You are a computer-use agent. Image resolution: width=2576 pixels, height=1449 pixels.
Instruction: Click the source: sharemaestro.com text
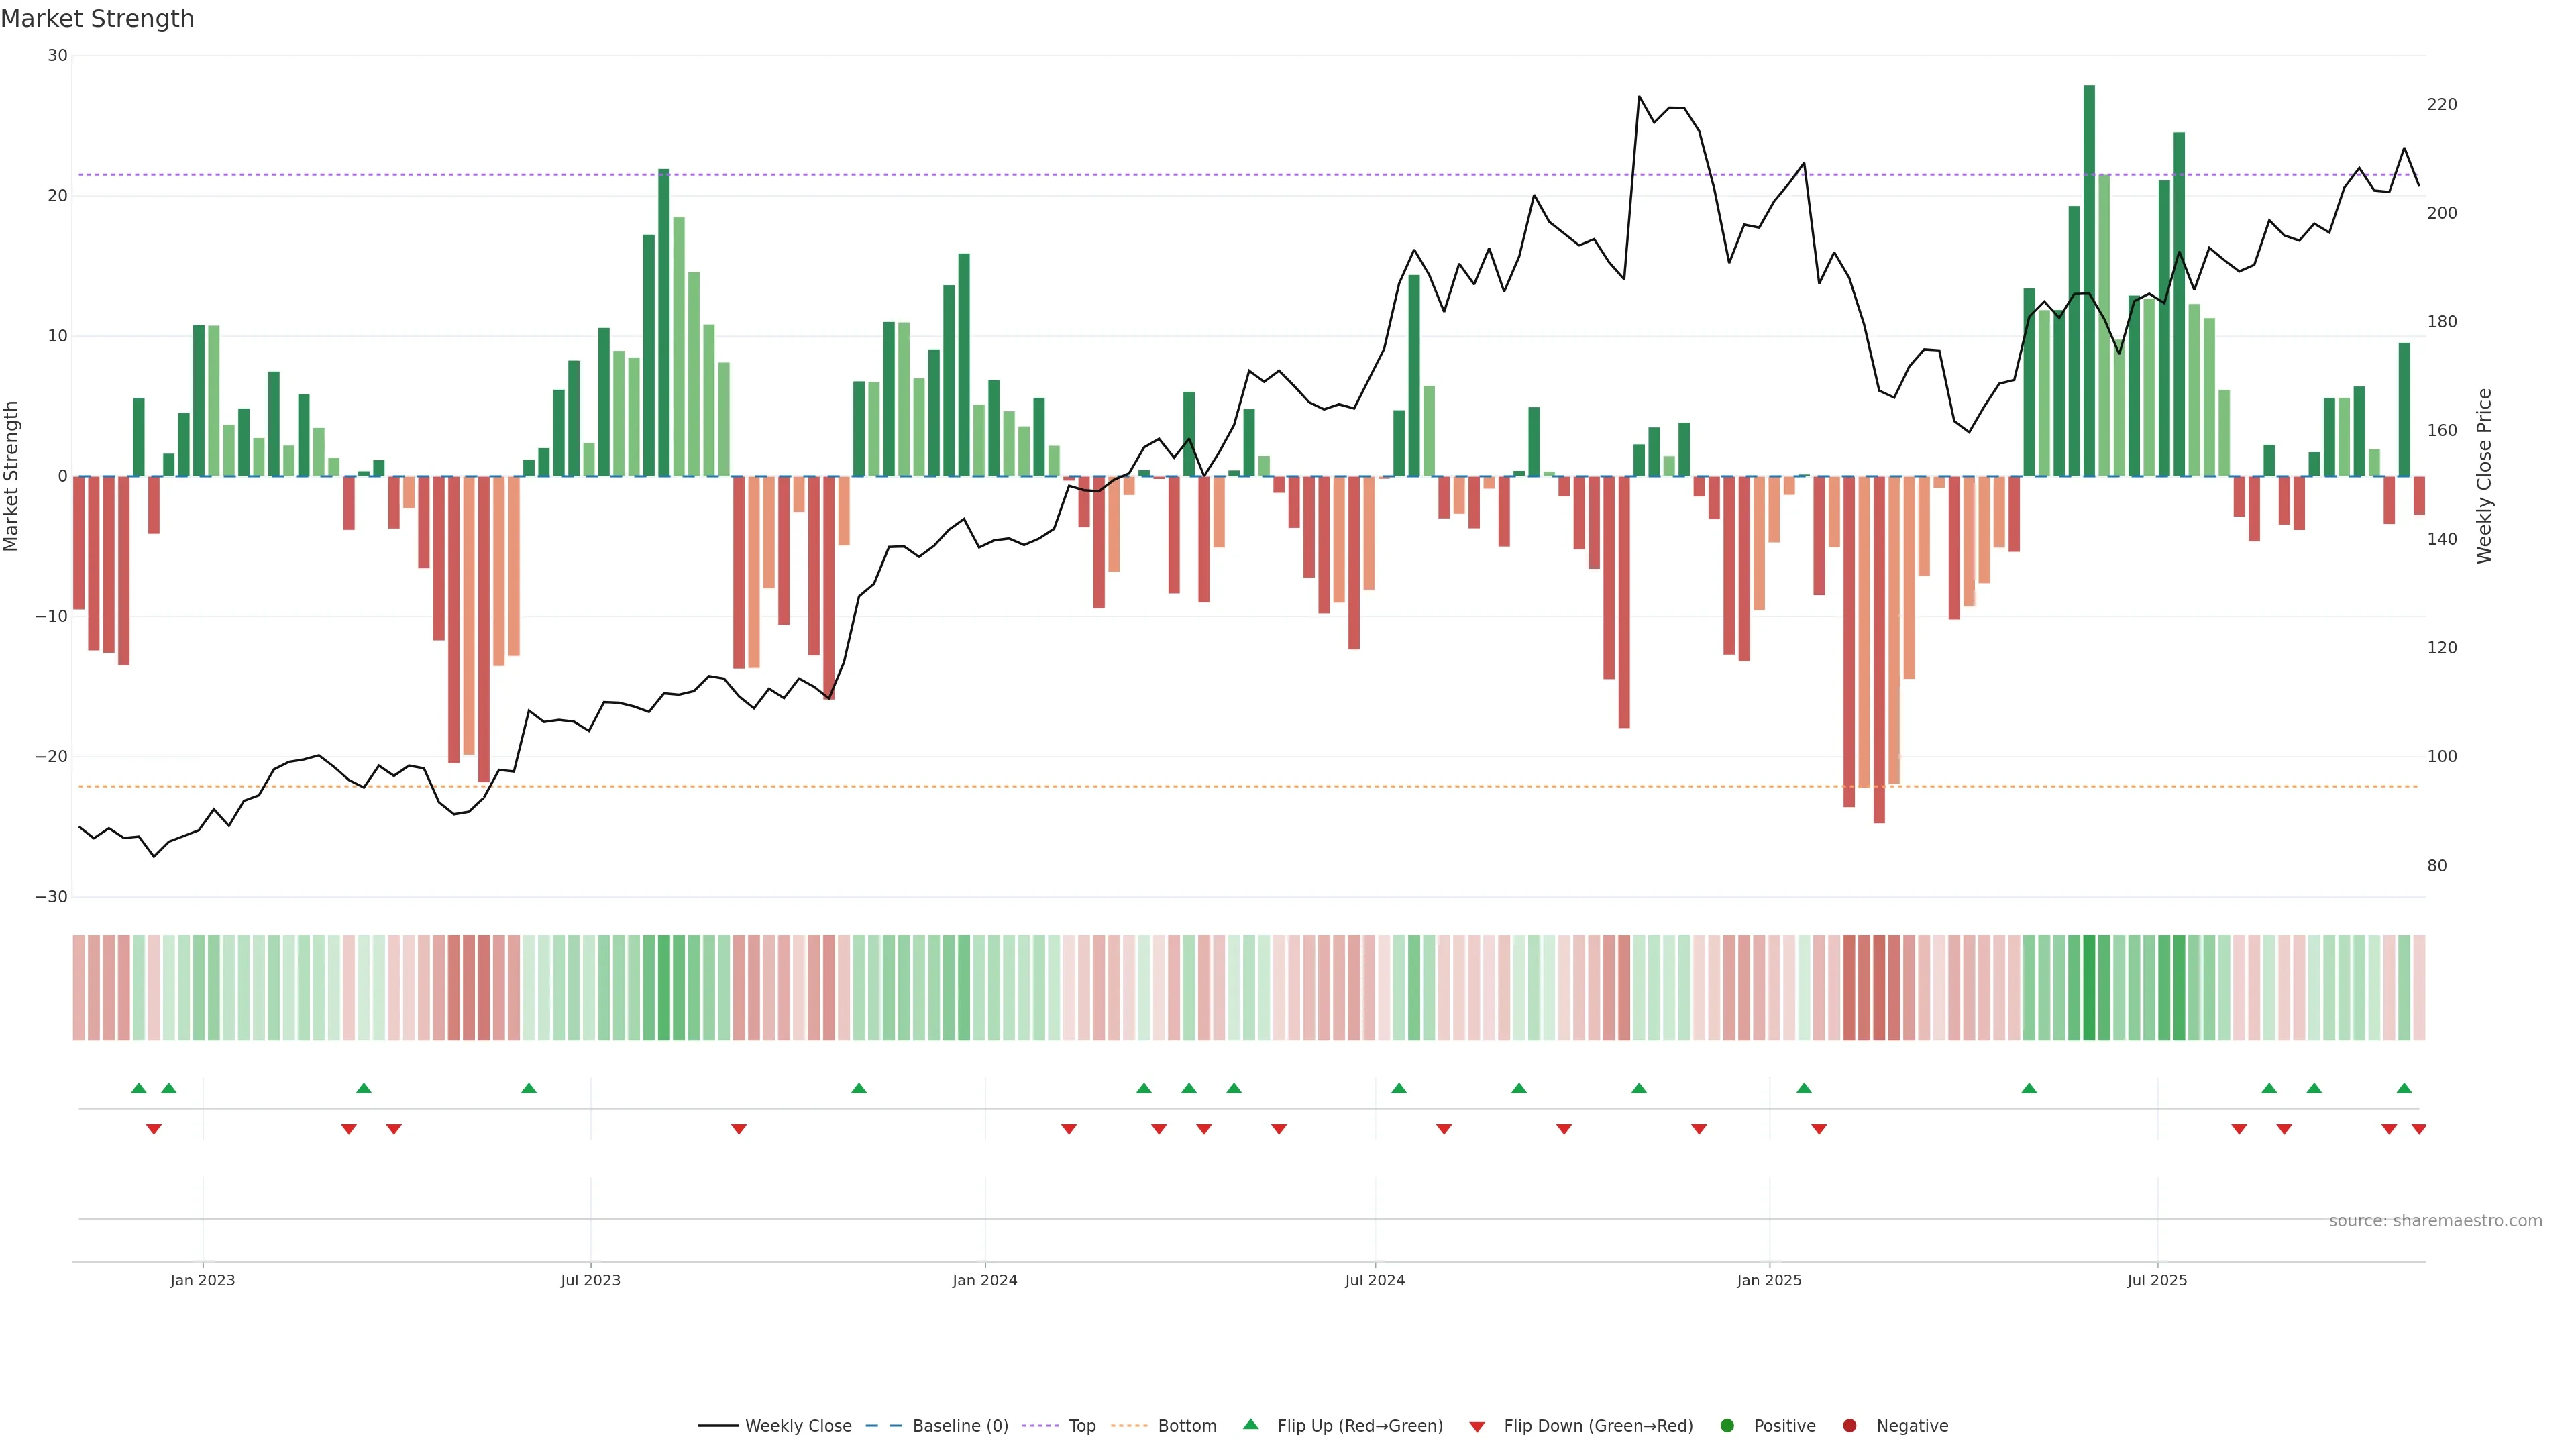click(x=2435, y=1221)
